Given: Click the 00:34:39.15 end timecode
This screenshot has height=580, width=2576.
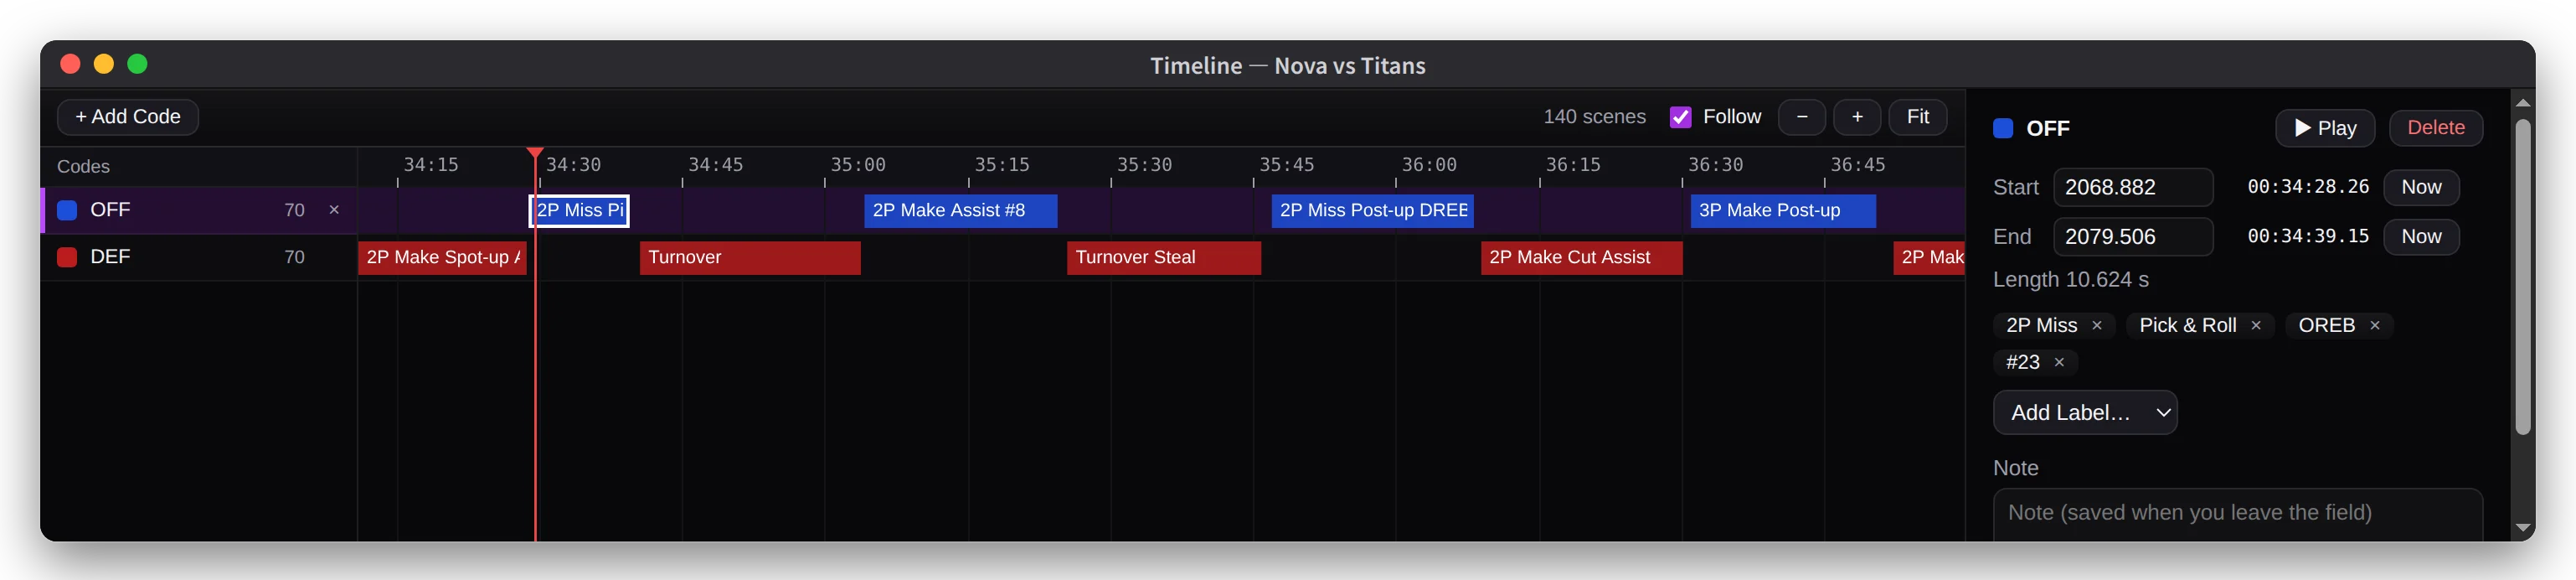Looking at the screenshot, I should pos(2308,237).
